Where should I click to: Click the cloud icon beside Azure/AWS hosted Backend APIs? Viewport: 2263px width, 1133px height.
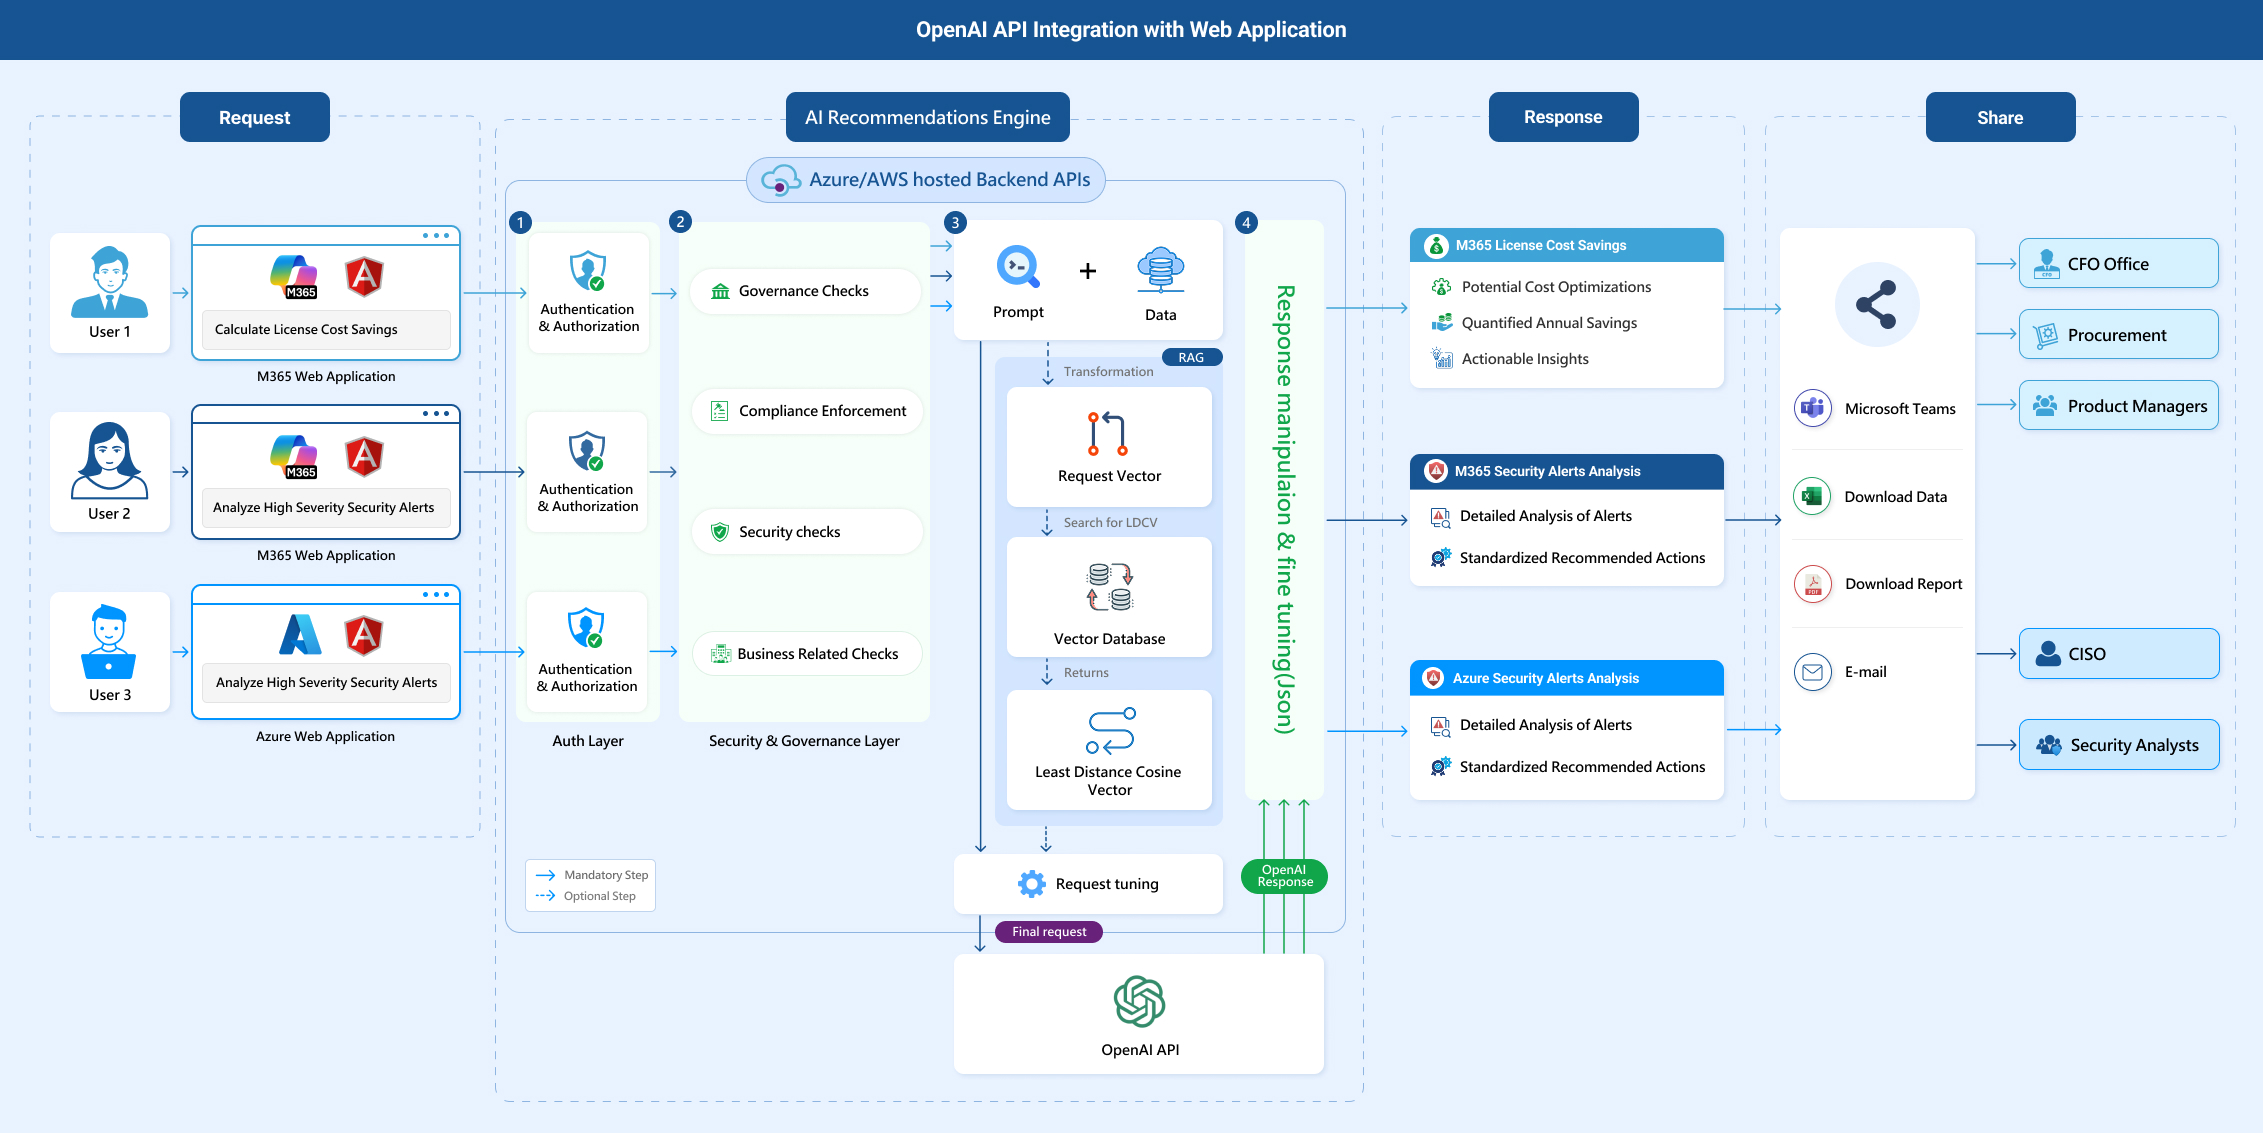tap(780, 180)
